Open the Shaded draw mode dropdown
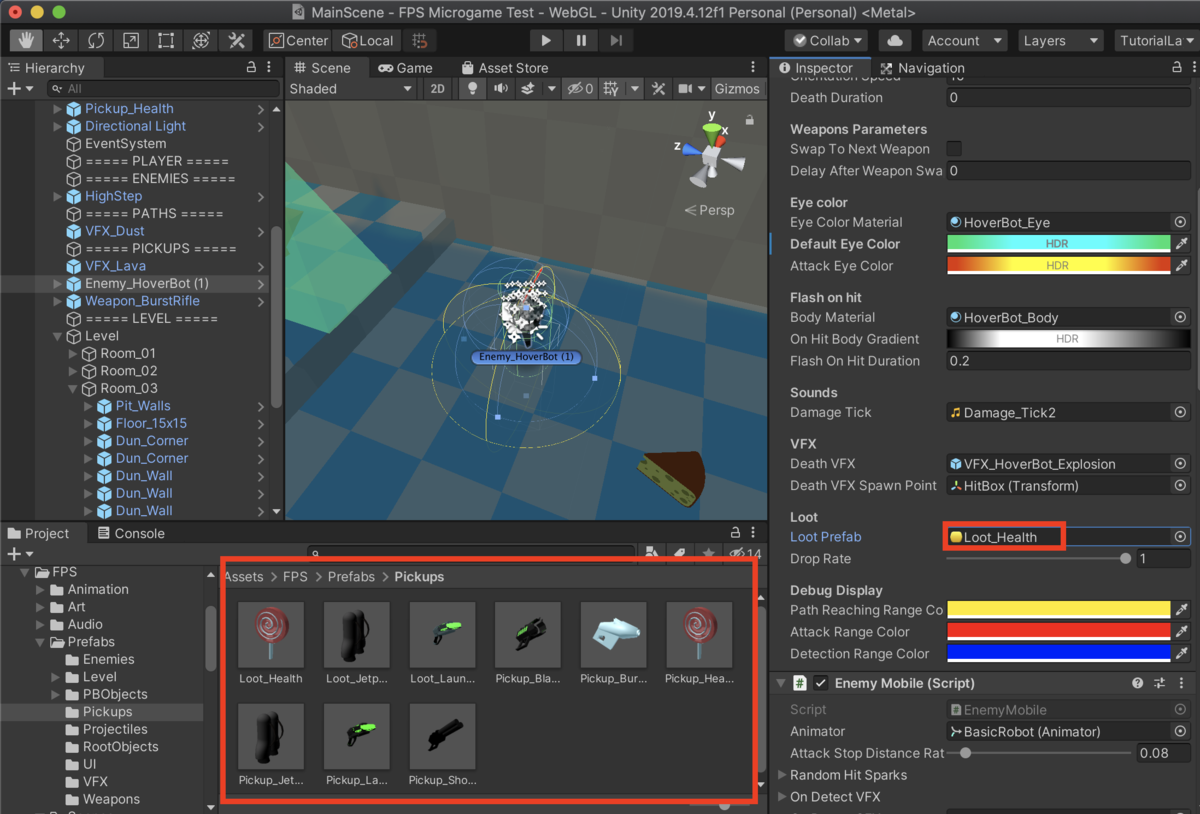1200x814 pixels. coord(351,89)
